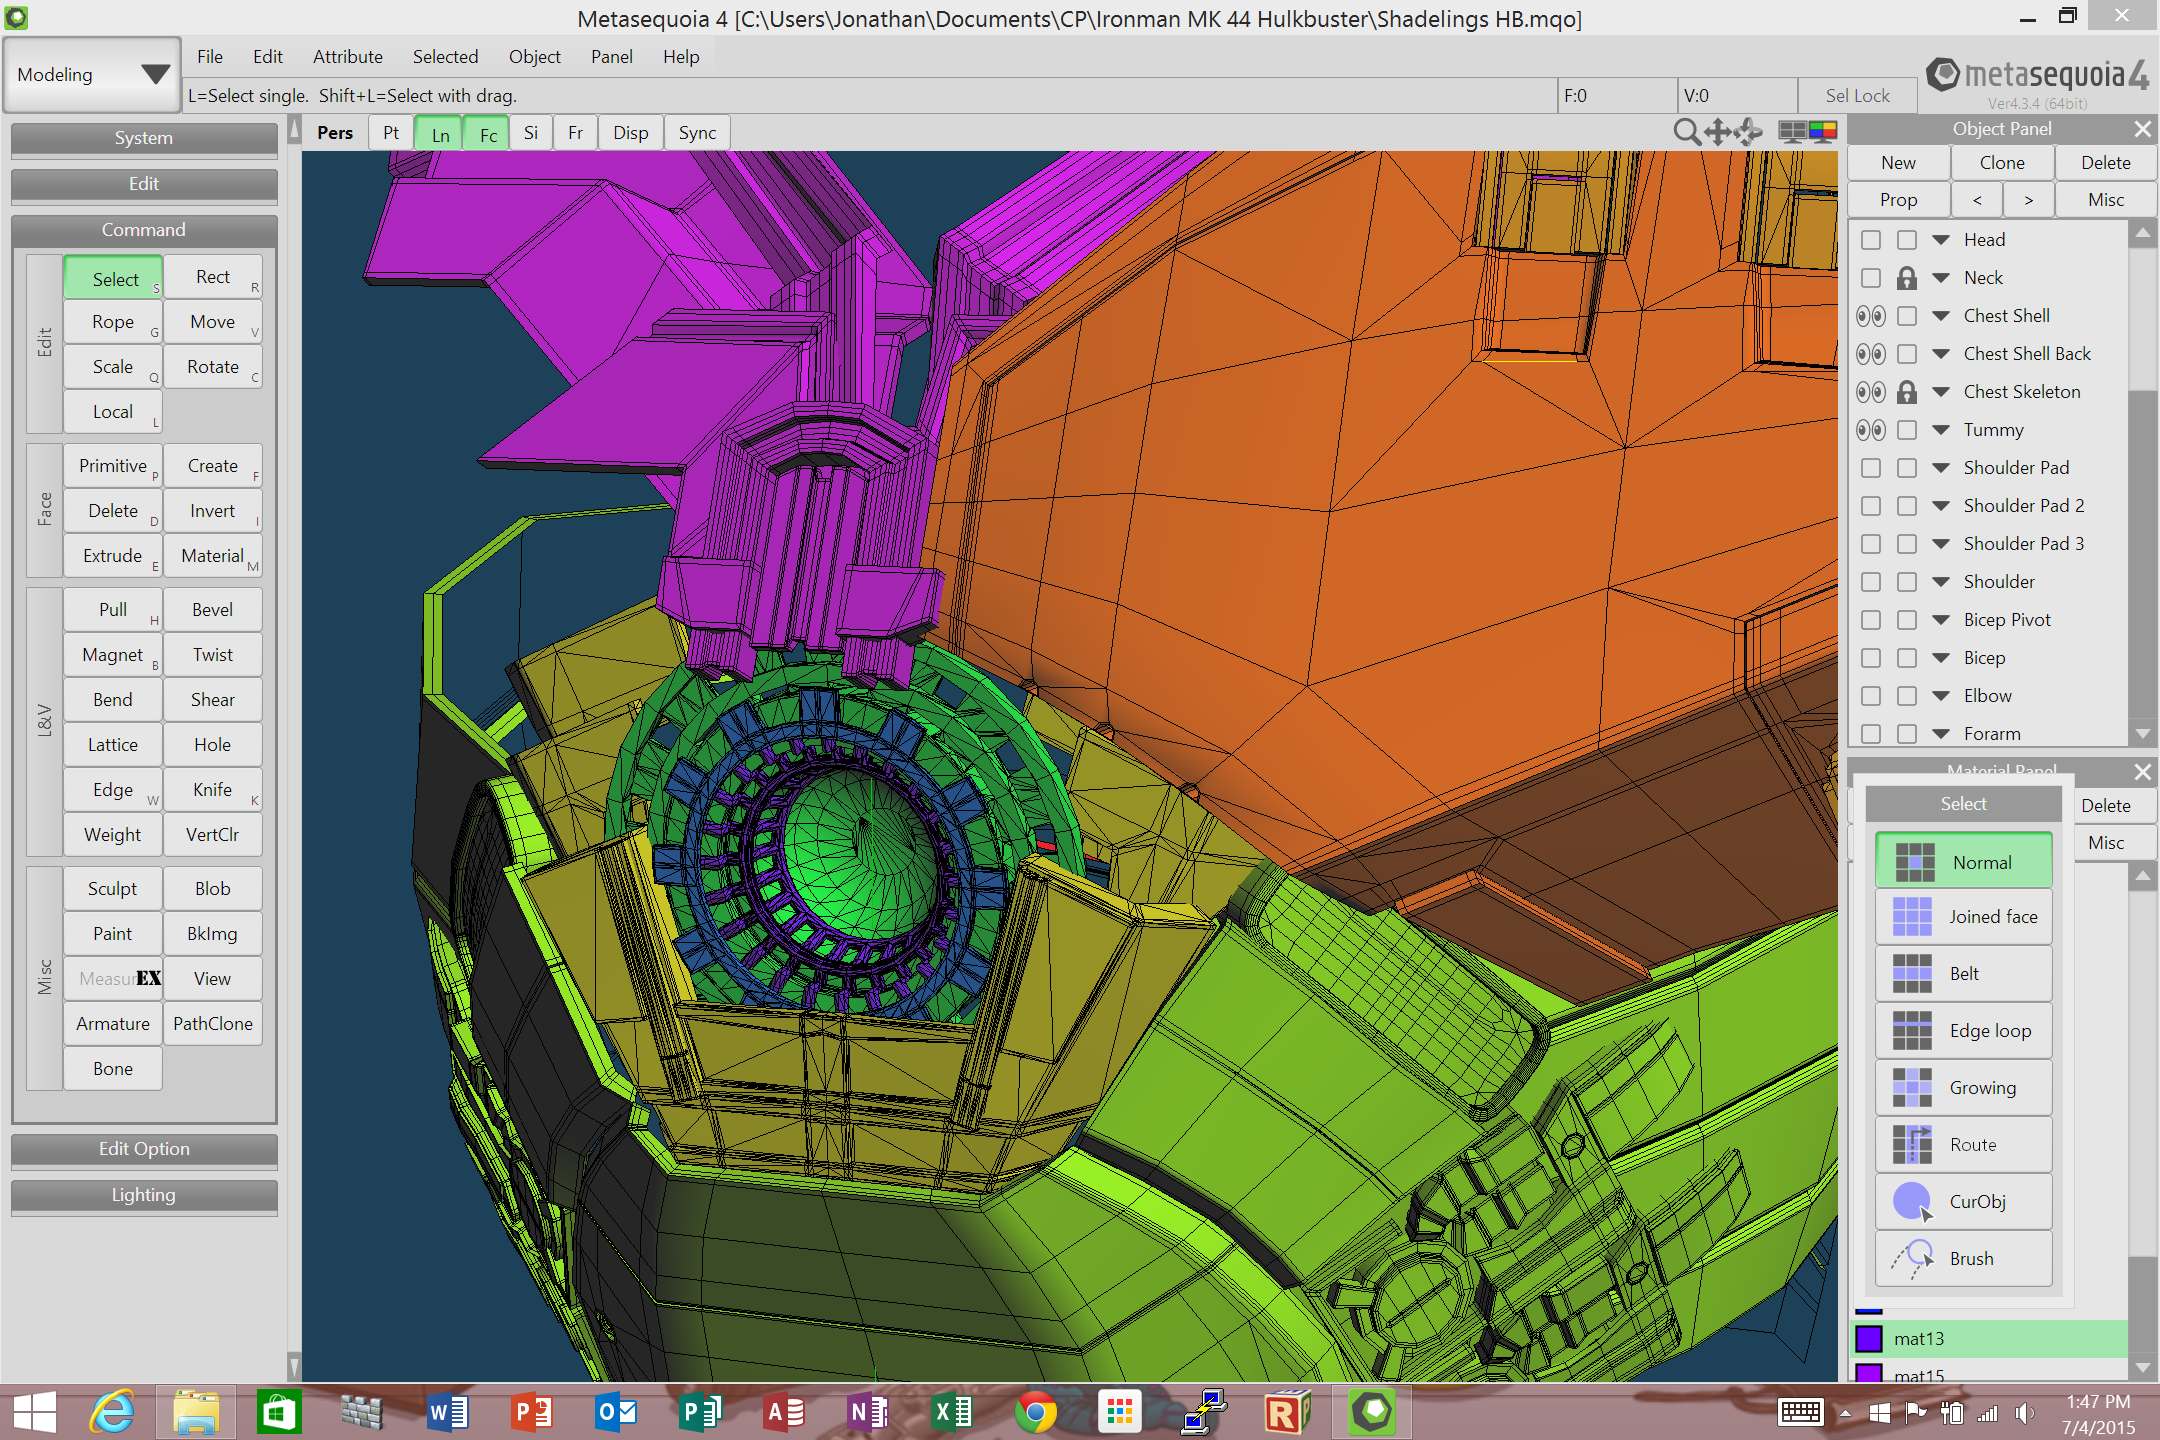Expand the System panel section
This screenshot has height=1440, width=2160.
[144, 138]
